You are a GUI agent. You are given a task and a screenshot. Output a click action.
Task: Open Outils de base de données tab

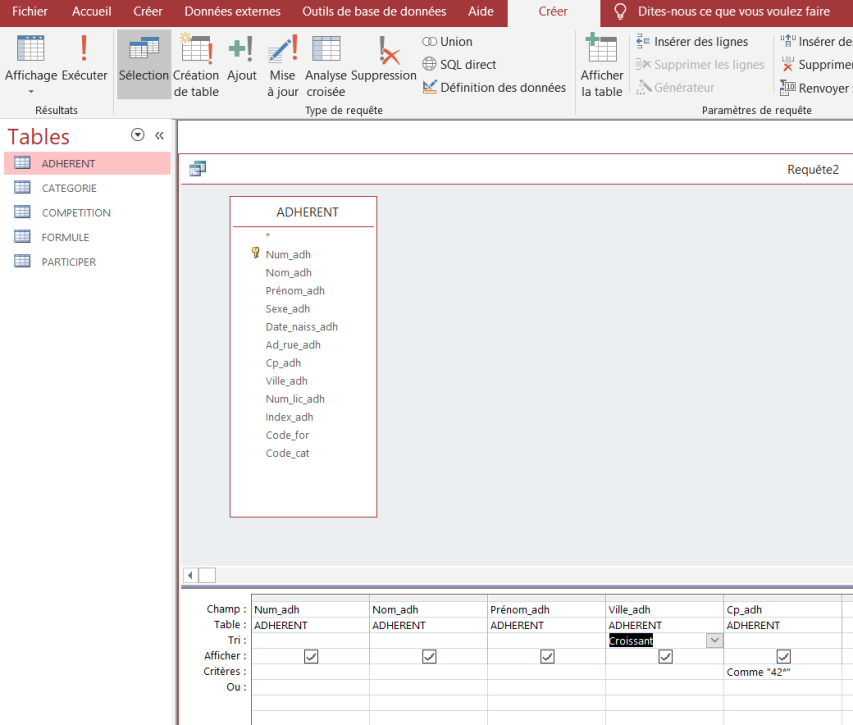(374, 11)
